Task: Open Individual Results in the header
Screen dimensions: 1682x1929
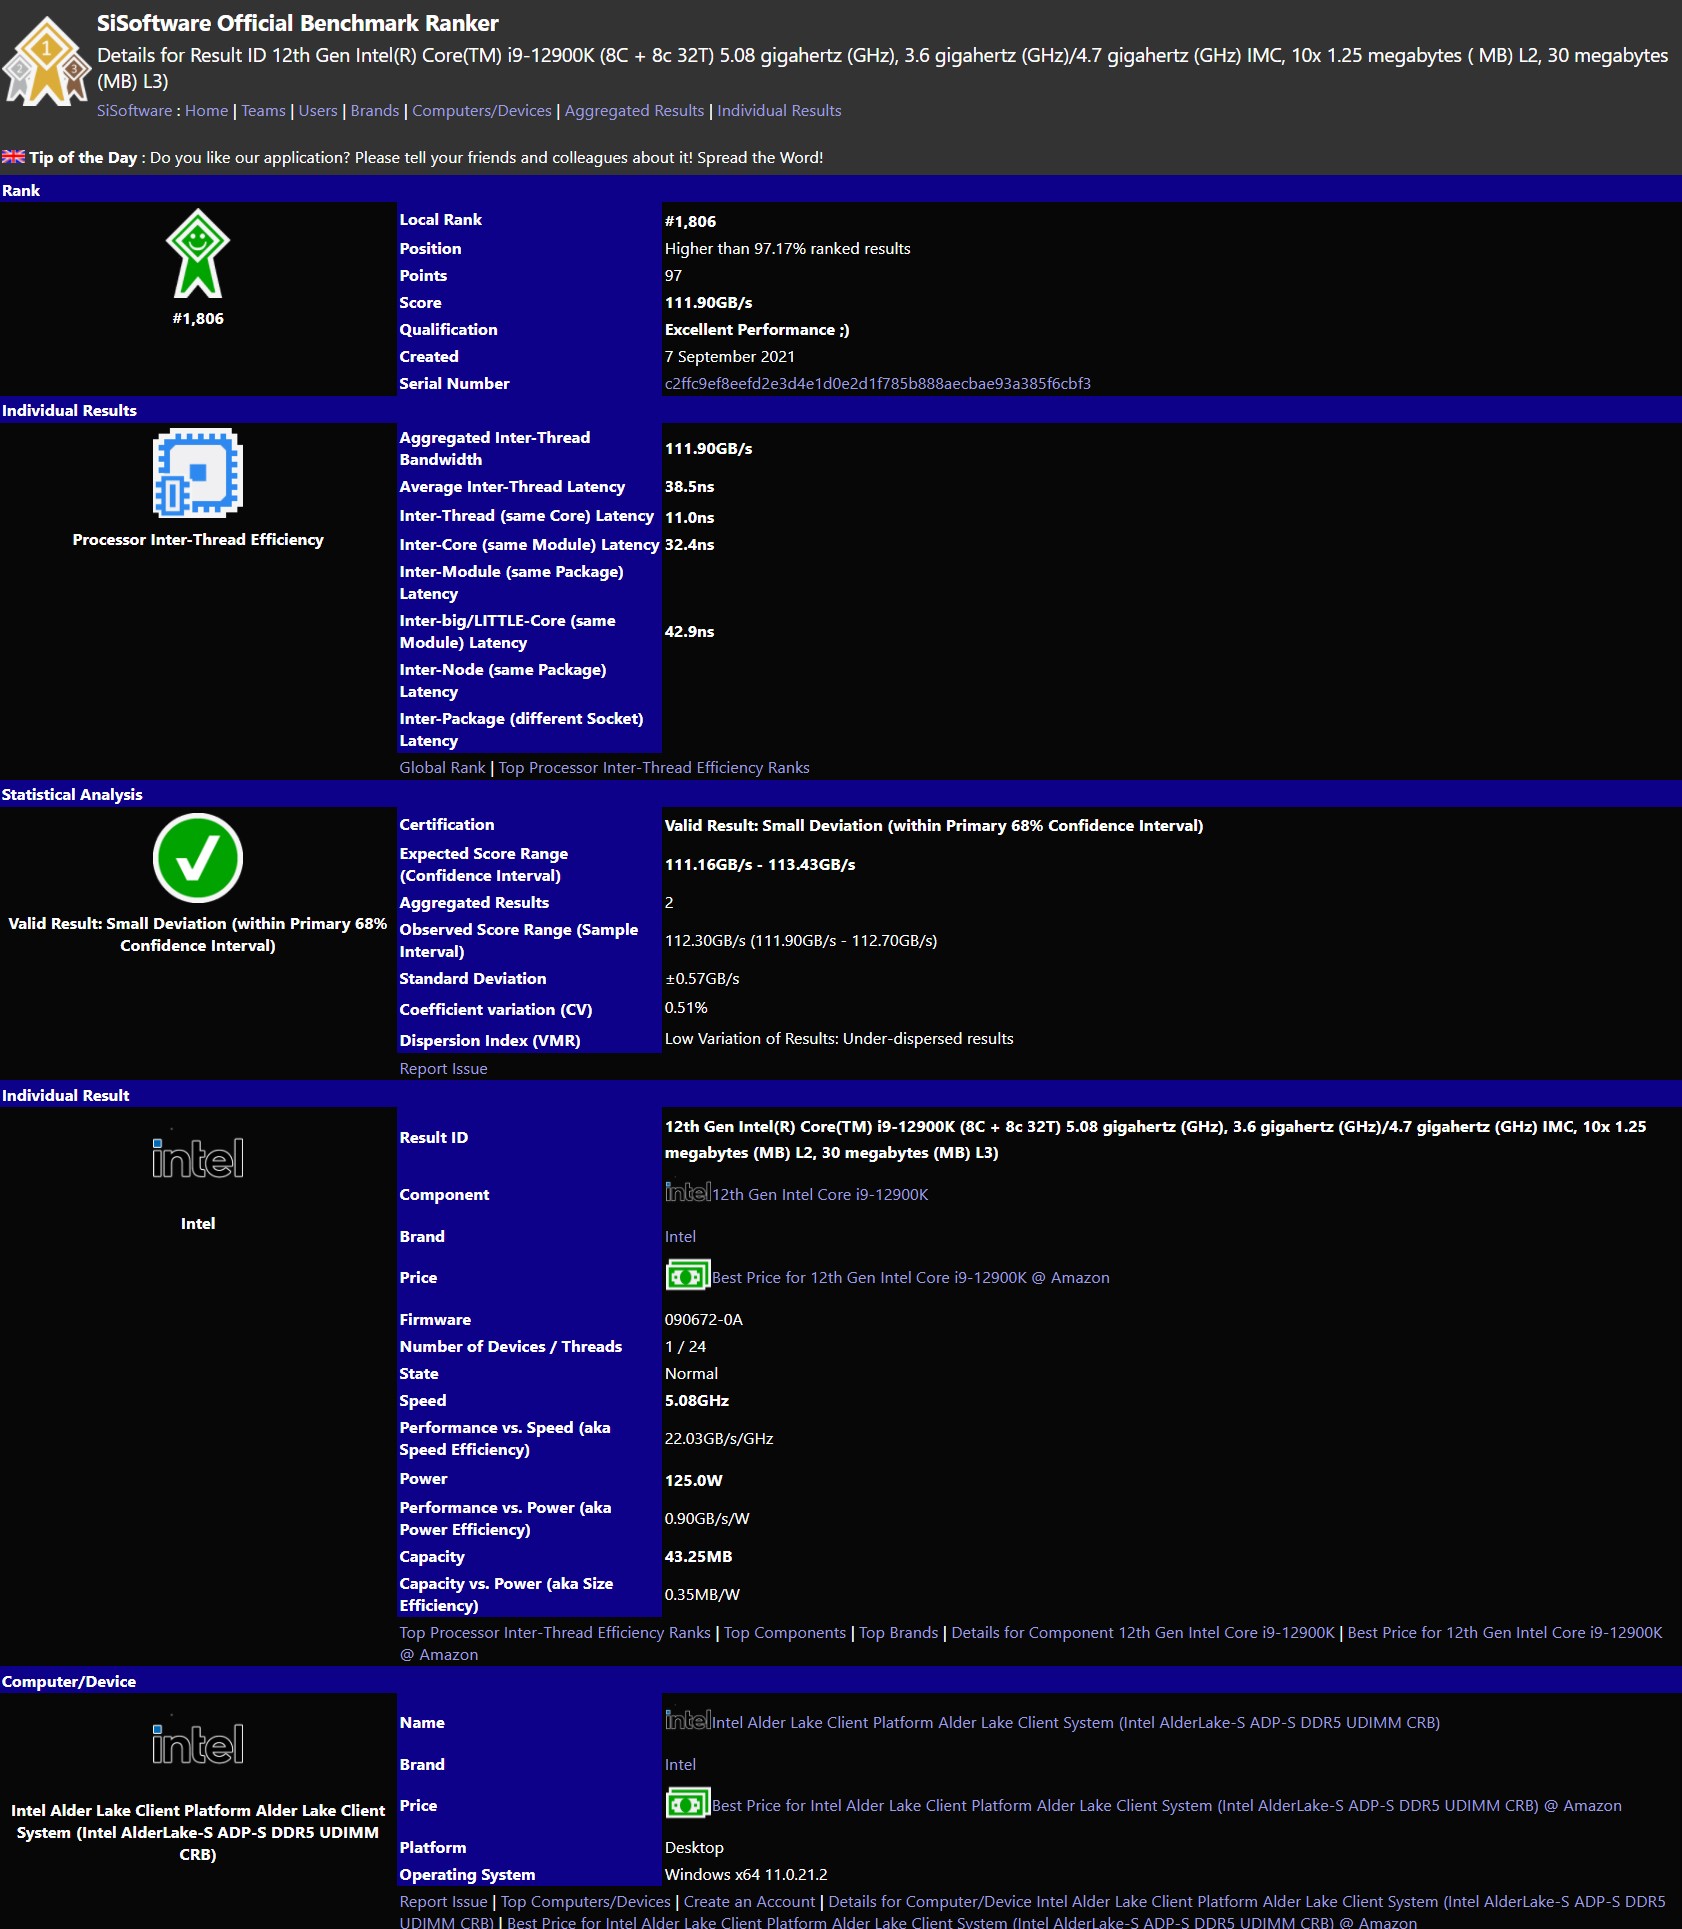Action: (x=779, y=111)
